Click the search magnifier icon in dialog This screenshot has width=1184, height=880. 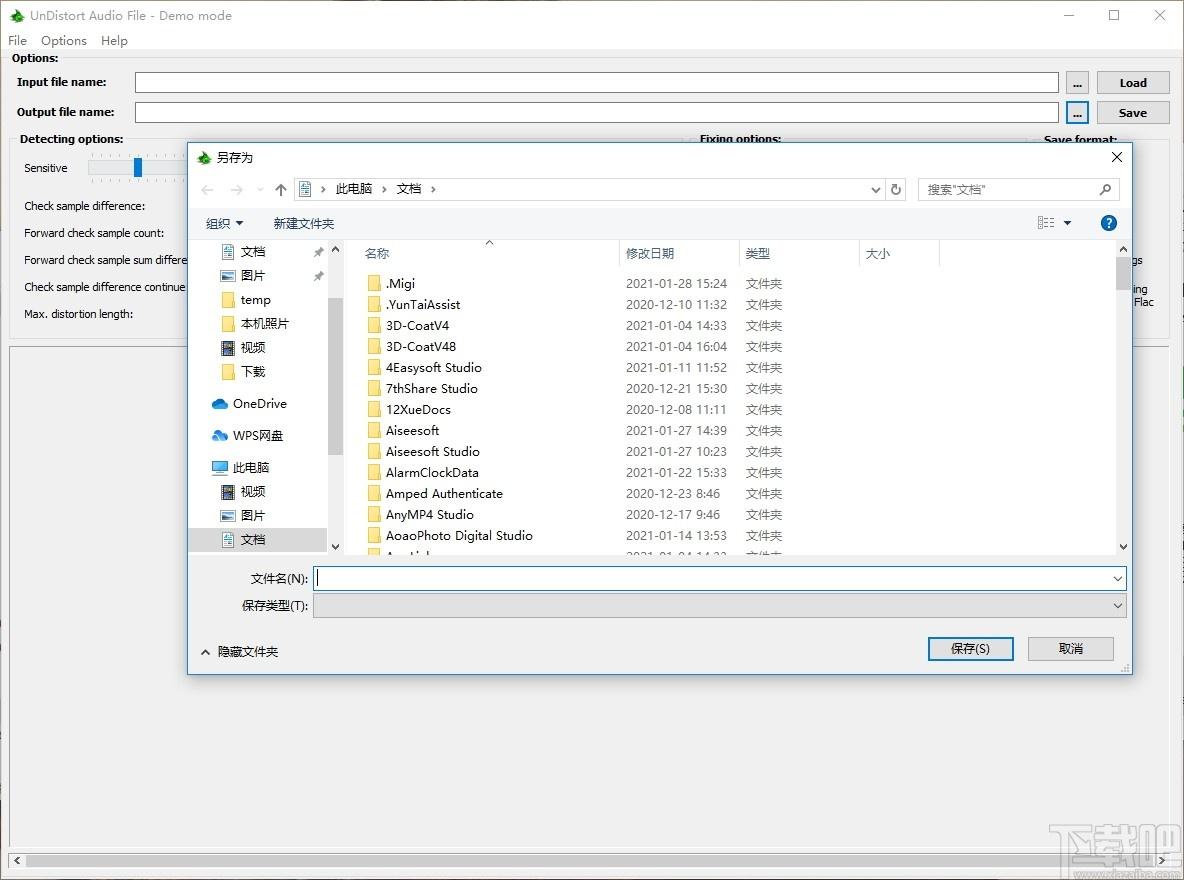click(x=1105, y=190)
